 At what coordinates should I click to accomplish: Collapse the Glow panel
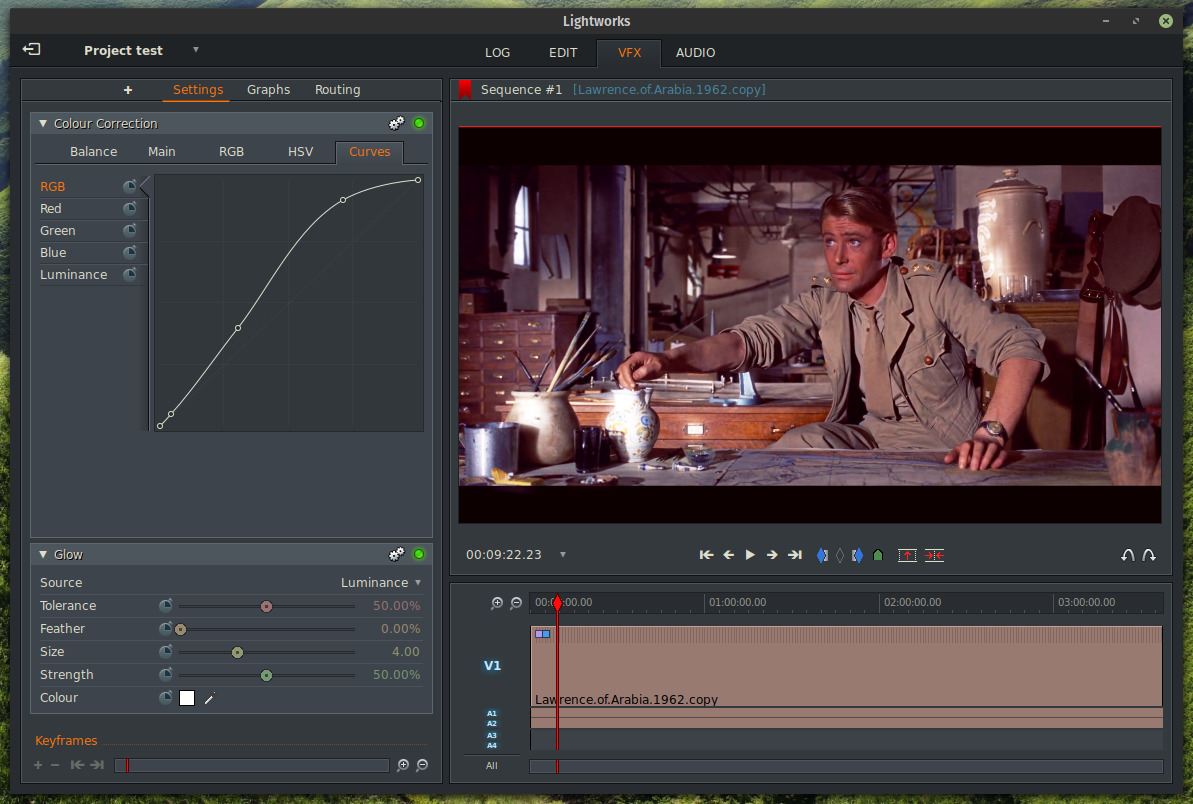coord(43,555)
